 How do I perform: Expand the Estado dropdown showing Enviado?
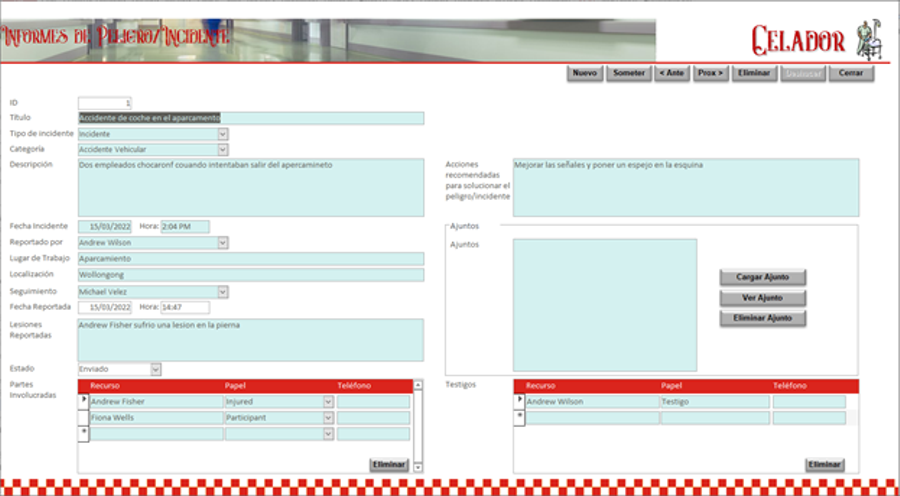(x=155, y=369)
